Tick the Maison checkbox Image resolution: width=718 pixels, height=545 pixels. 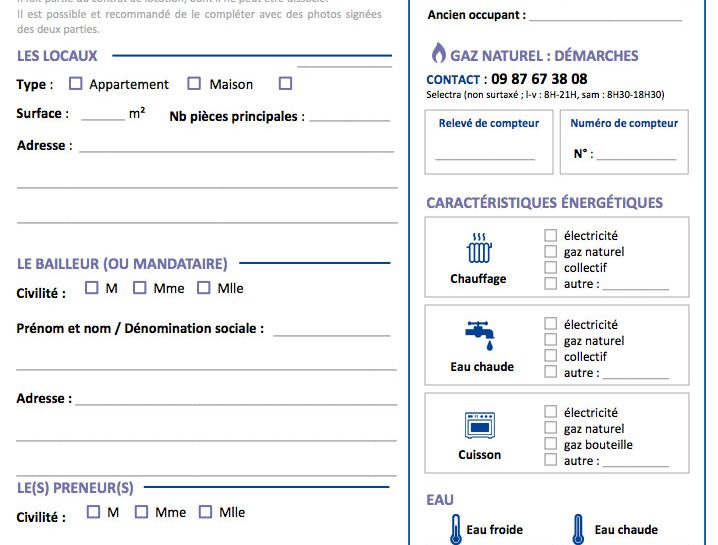194,84
